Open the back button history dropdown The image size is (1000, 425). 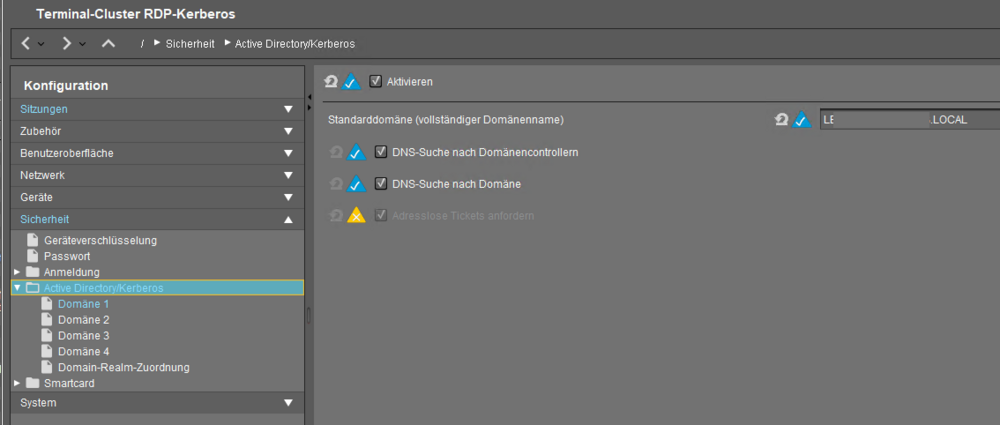point(41,44)
